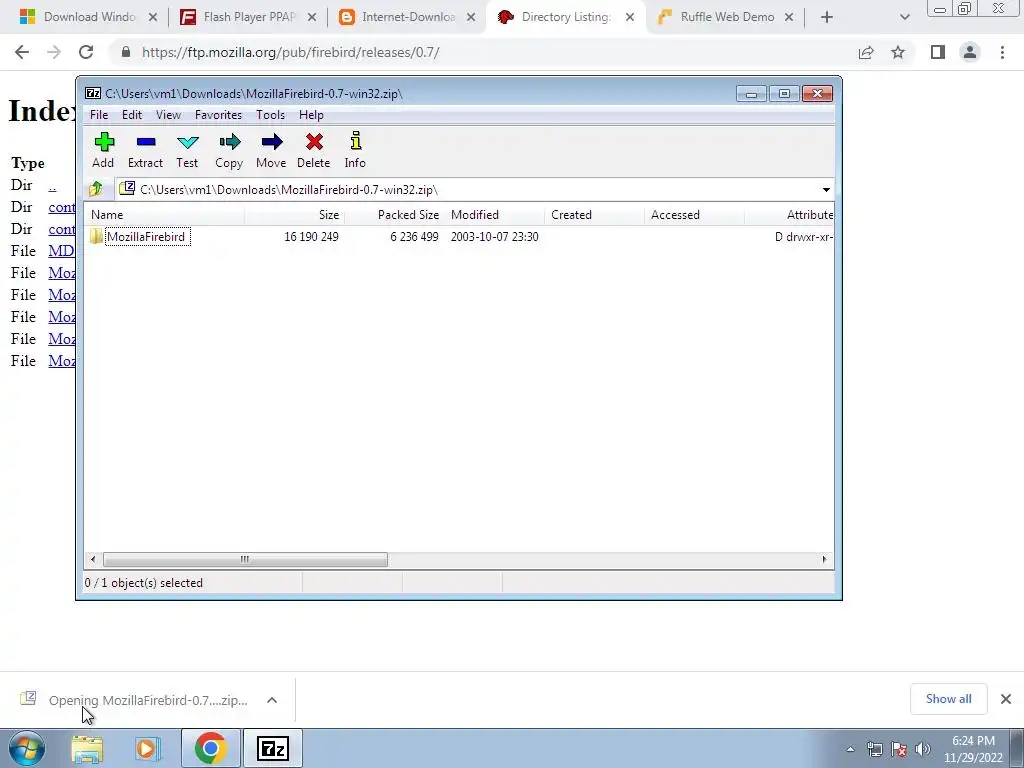Image resolution: width=1024 pixels, height=768 pixels.
Task: Open the MozillaFirebird folder entry
Action: tap(146, 236)
